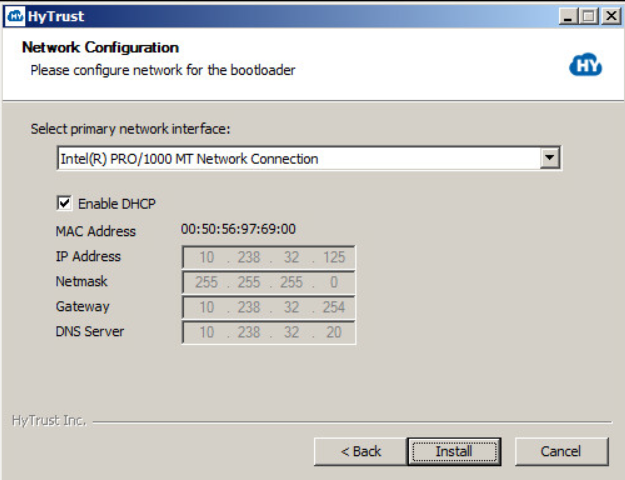Click the HyTrust title bar text
This screenshot has height=480, width=625.
point(56,17)
